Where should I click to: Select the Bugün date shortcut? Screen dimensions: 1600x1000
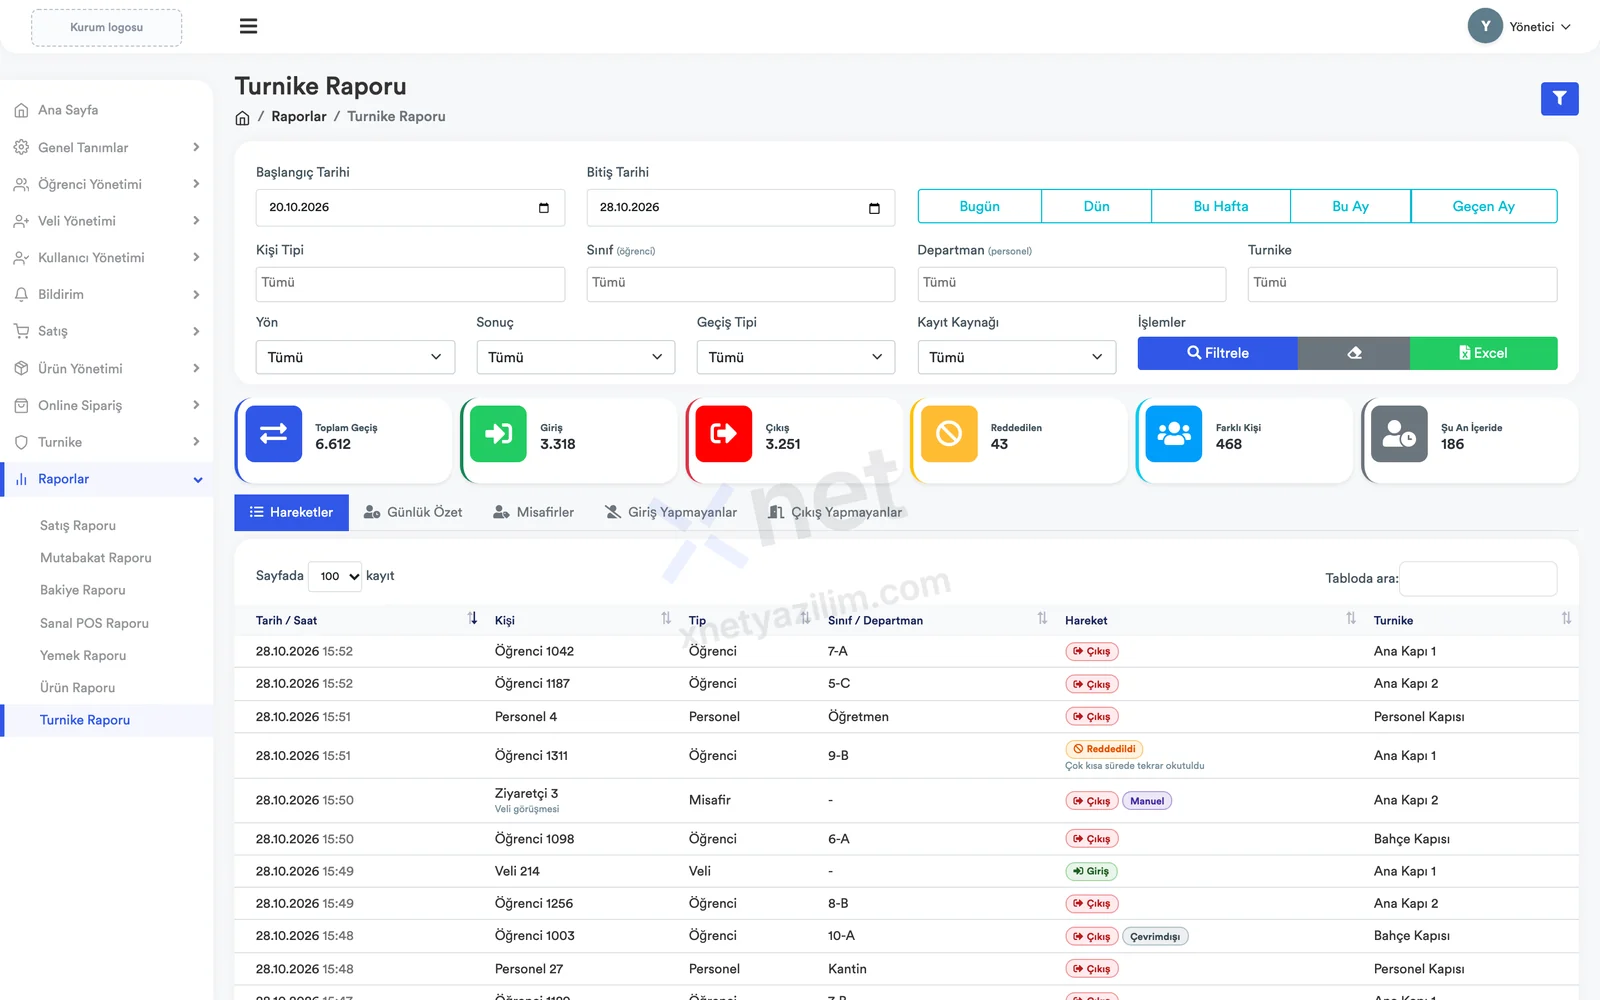[979, 206]
